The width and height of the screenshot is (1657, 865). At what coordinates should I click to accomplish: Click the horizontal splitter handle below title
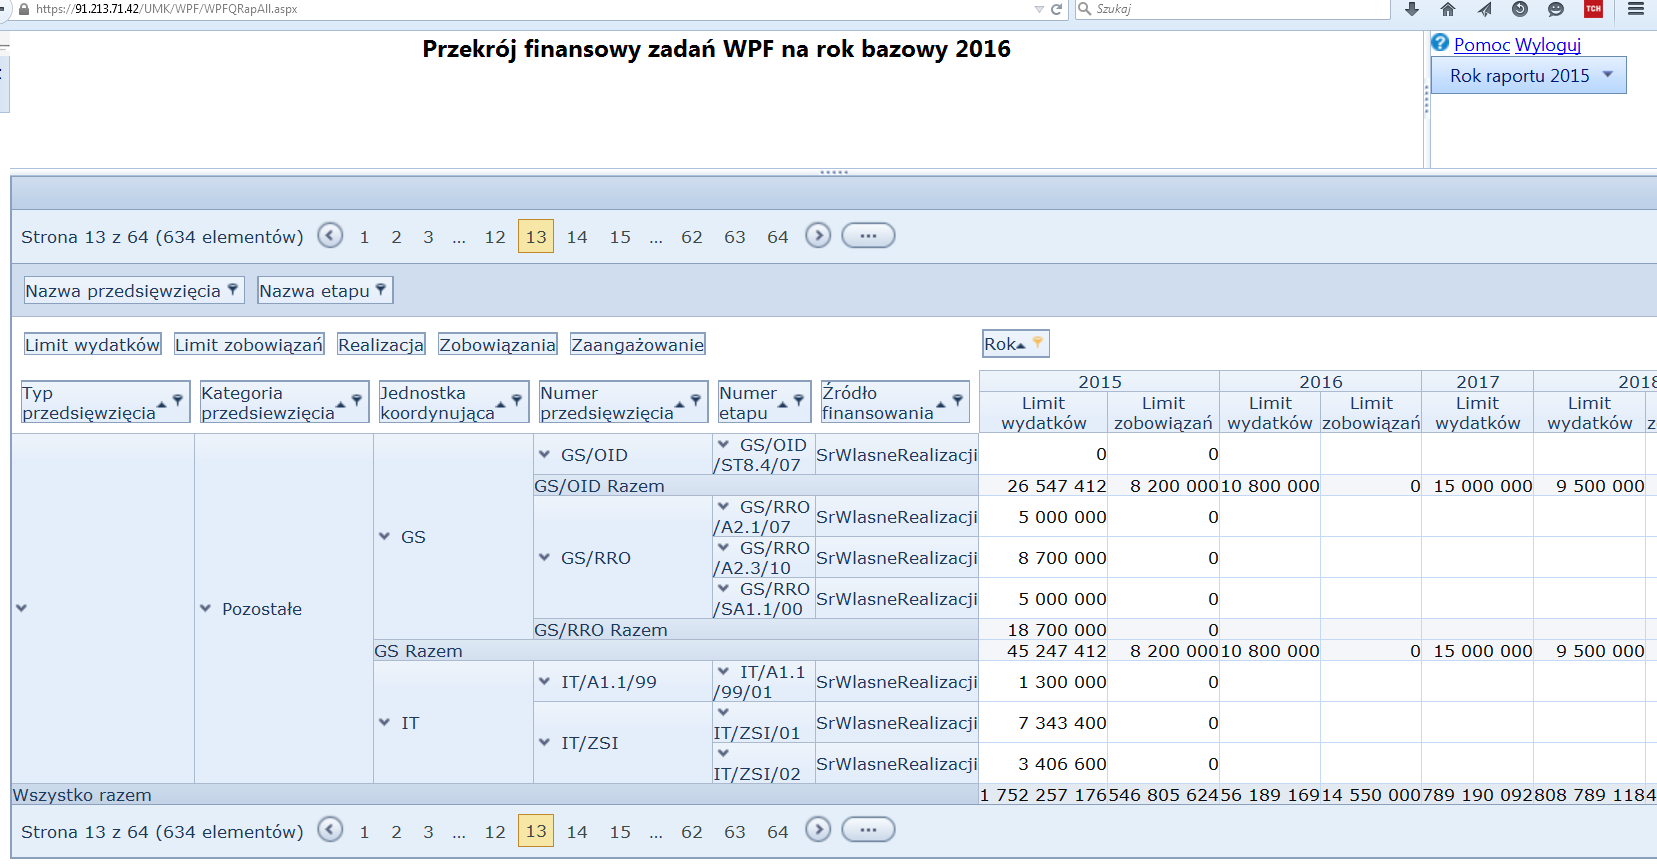[834, 172]
